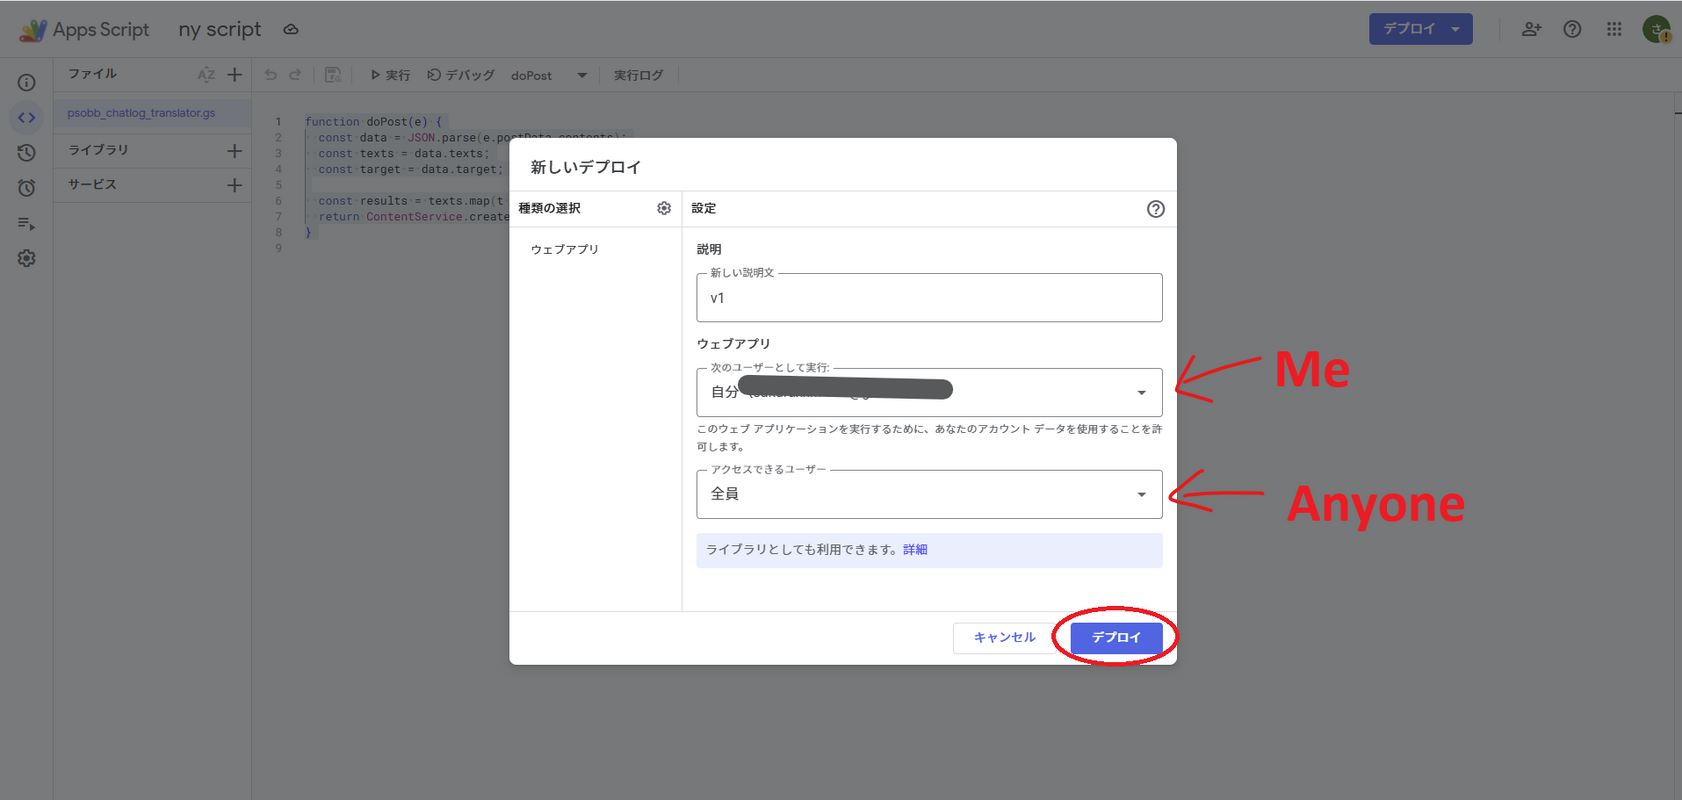Open the help icon in deploy dialog
Screen dimensions: 1682x800
pos(1155,209)
